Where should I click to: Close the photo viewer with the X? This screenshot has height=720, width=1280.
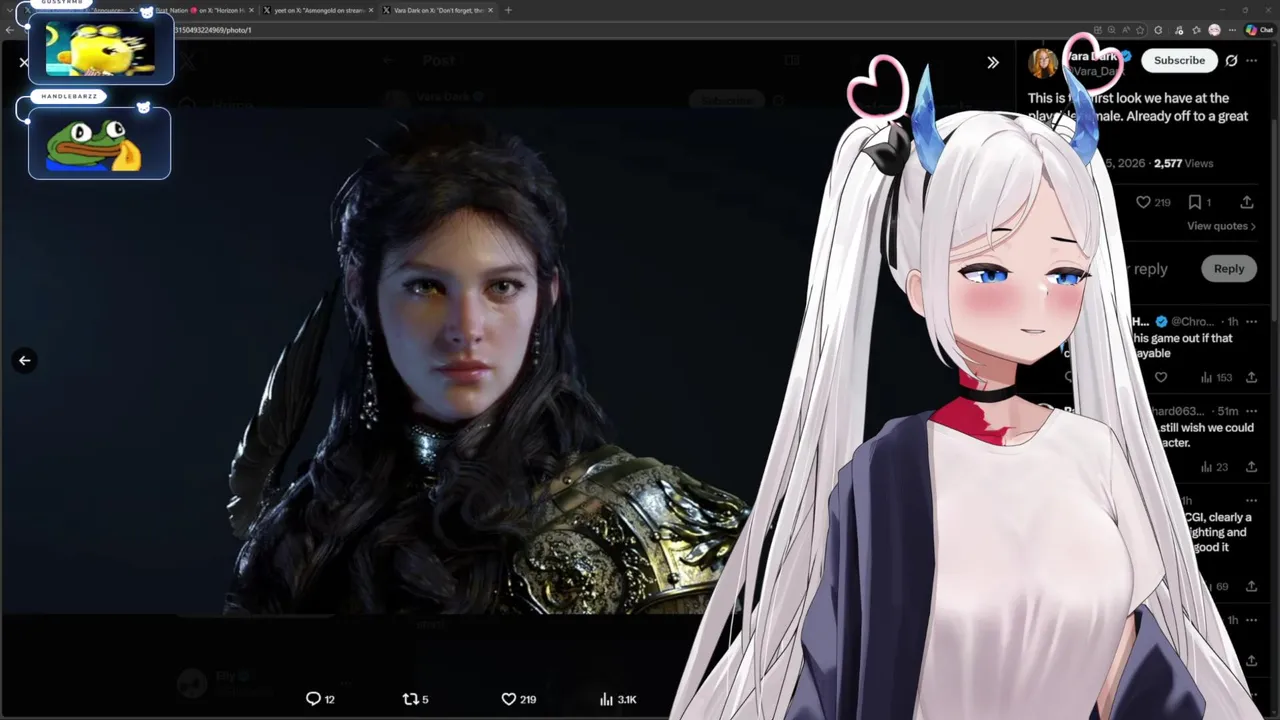pos(24,62)
